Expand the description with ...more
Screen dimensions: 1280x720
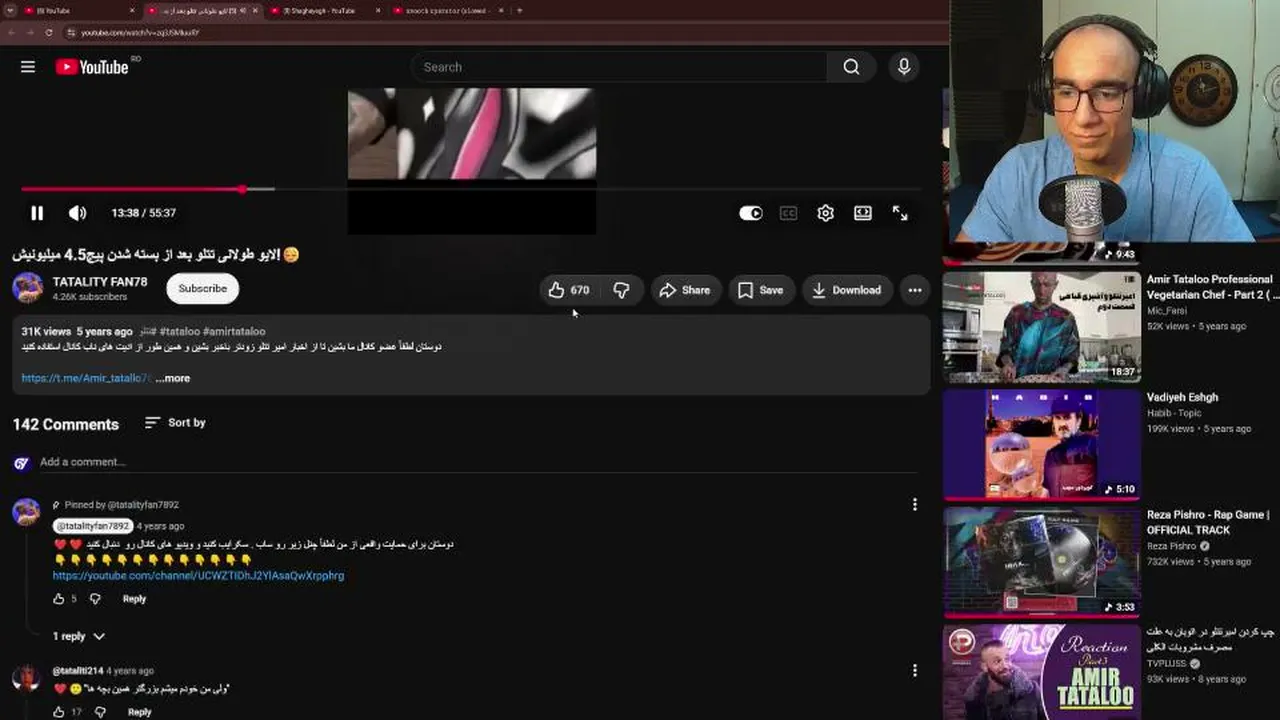[x=172, y=378]
